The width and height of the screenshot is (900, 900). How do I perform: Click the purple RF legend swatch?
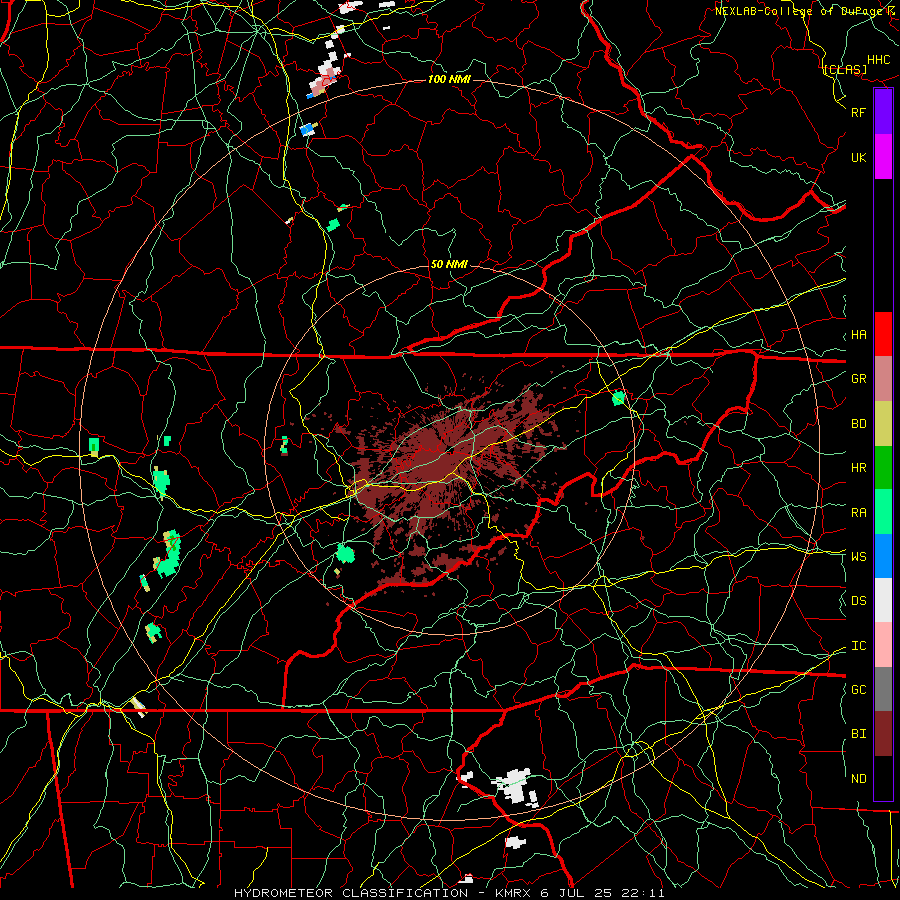(883, 112)
